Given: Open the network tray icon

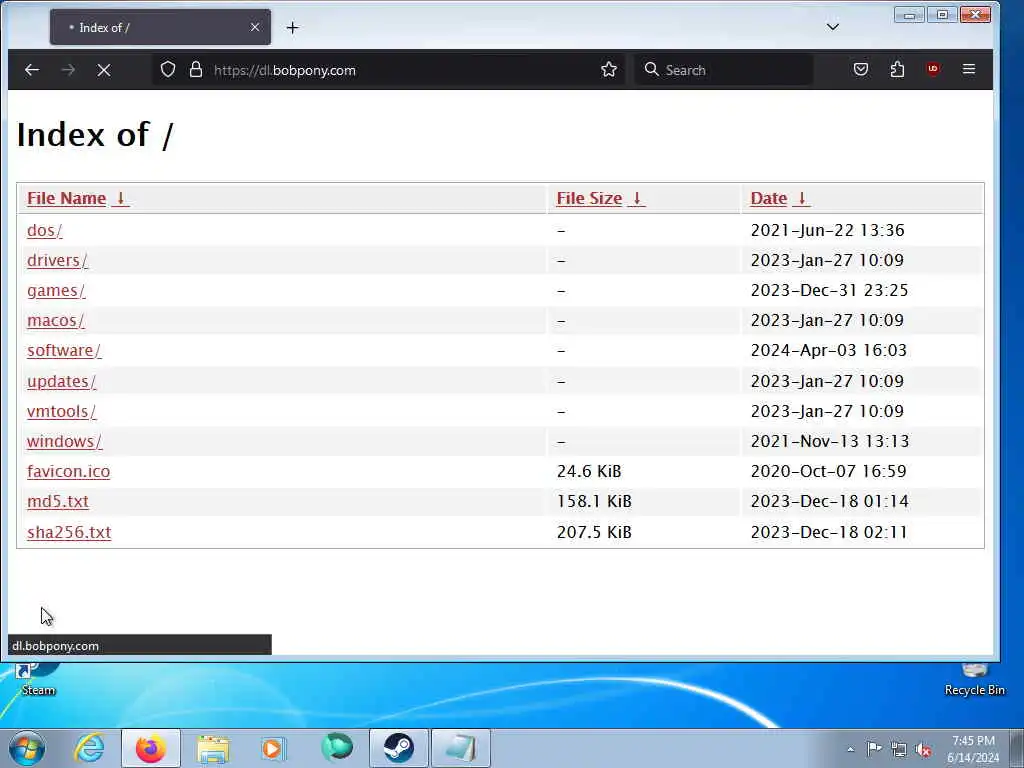Looking at the screenshot, I should coord(899,749).
